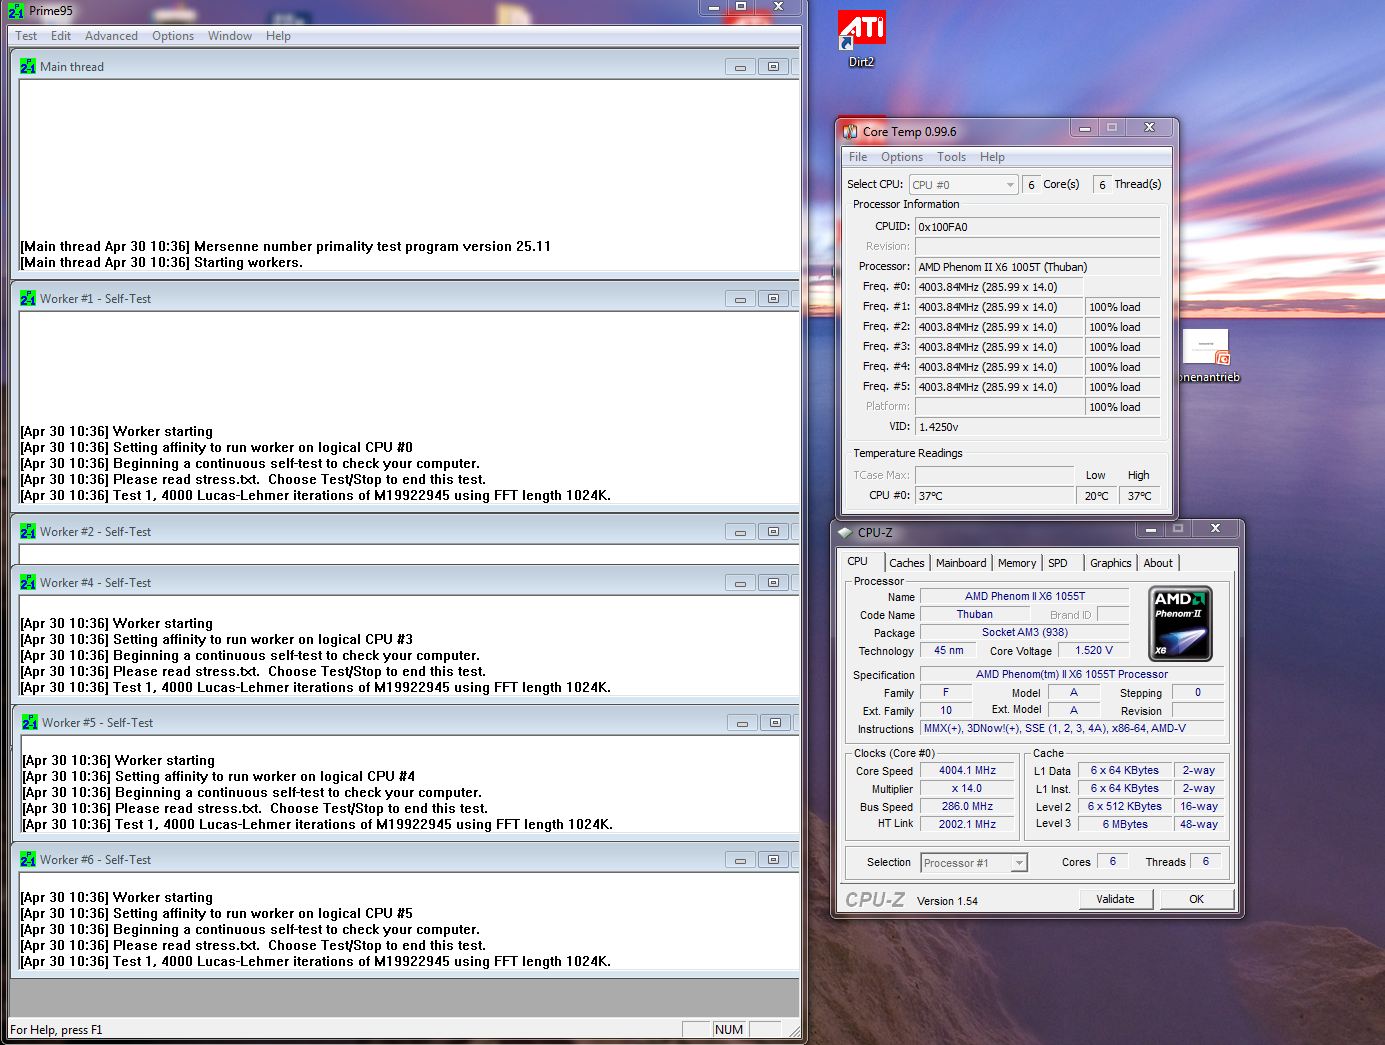Image resolution: width=1385 pixels, height=1045 pixels.
Task: Click the Worker #2 Self-Test window icon
Action: (x=28, y=532)
